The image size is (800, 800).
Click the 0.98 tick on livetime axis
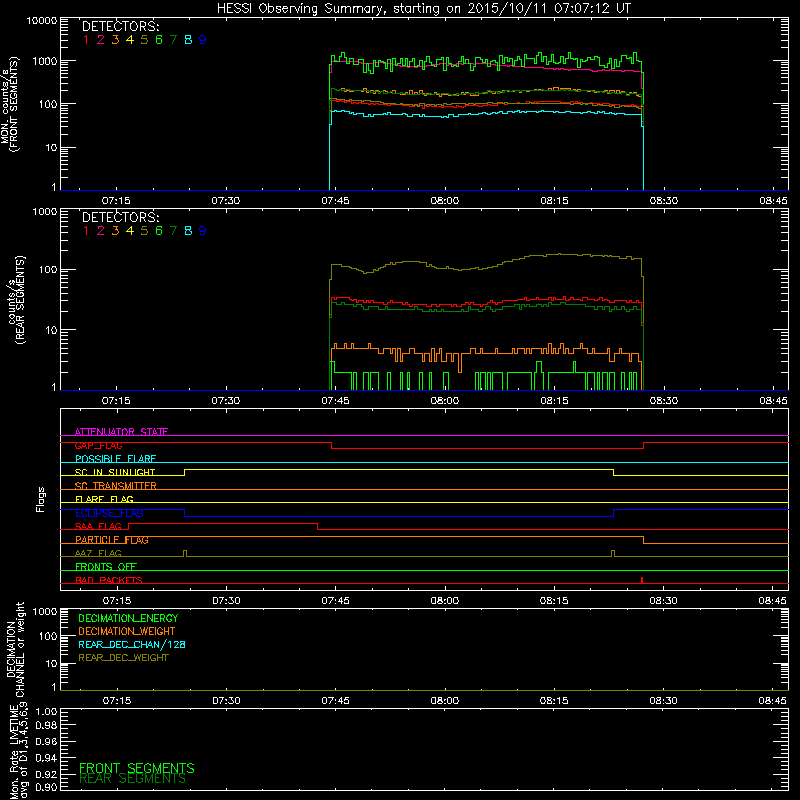tap(46, 726)
